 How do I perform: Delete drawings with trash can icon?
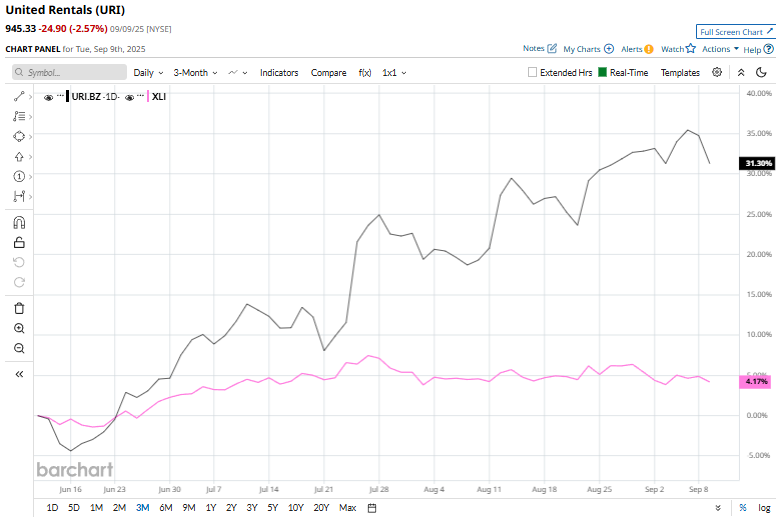point(19,308)
